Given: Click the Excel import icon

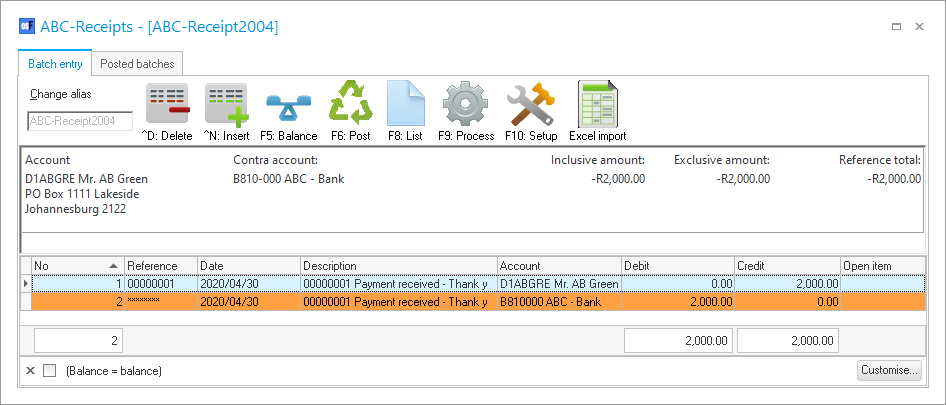Looking at the screenshot, I should pyautogui.click(x=597, y=105).
